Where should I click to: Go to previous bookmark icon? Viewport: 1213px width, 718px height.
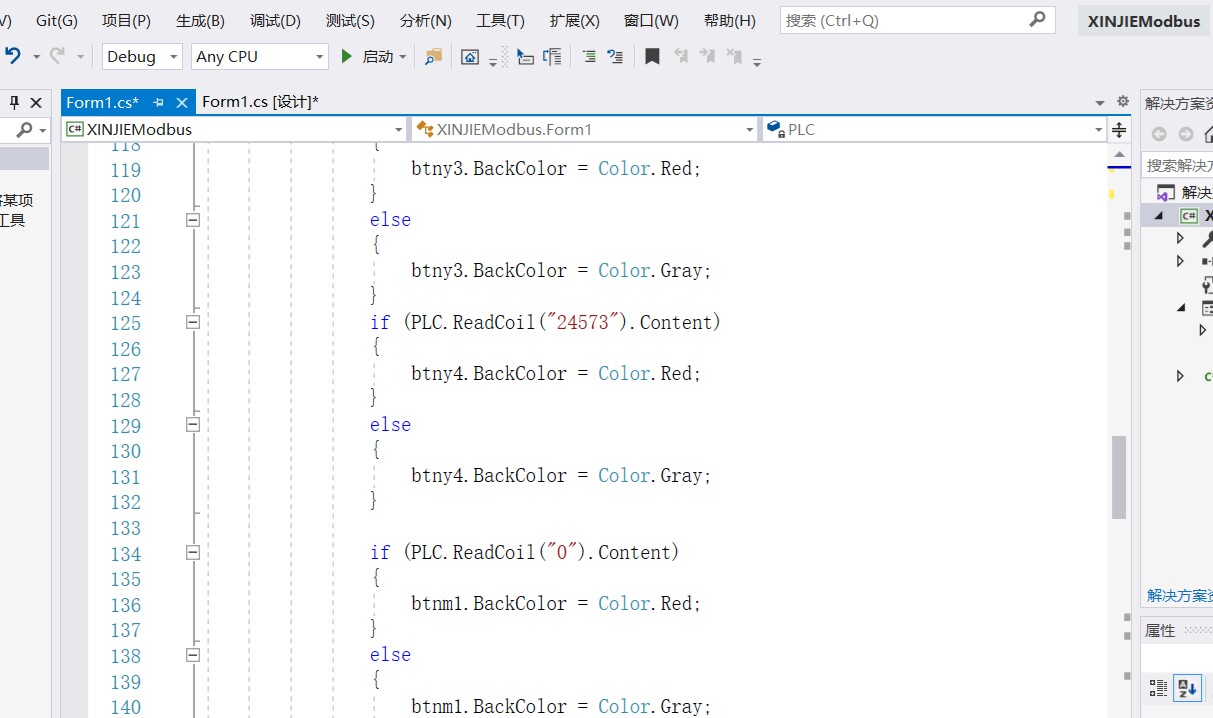click(681, 57)
